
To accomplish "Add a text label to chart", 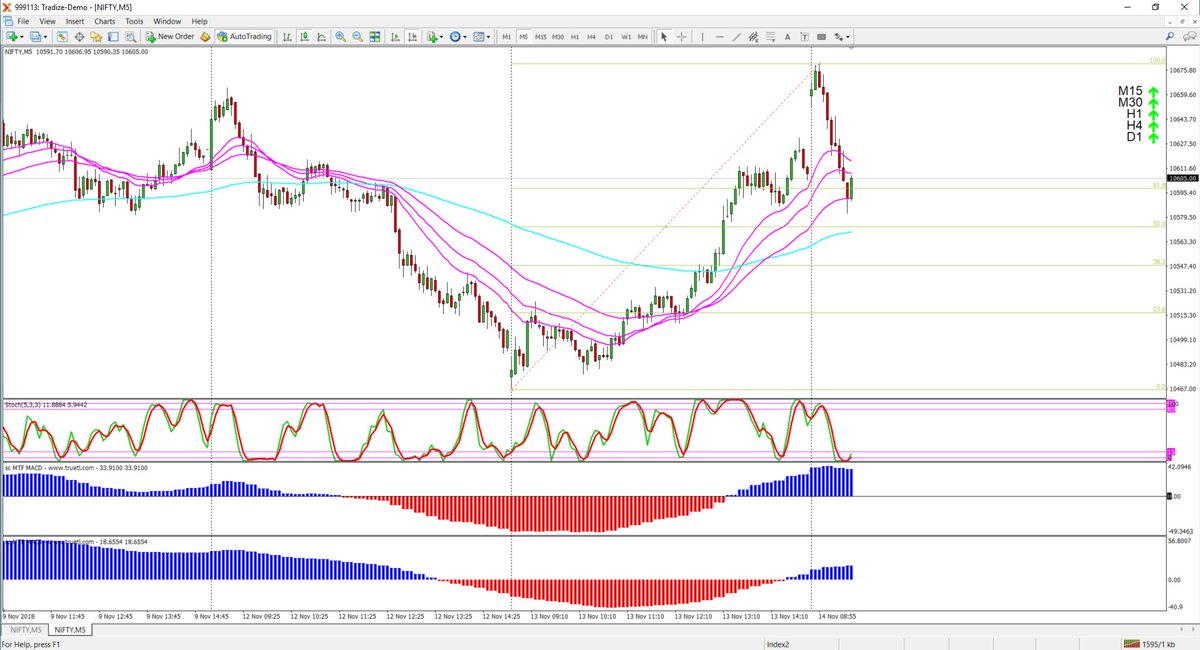I will click(x=803, y=38).
